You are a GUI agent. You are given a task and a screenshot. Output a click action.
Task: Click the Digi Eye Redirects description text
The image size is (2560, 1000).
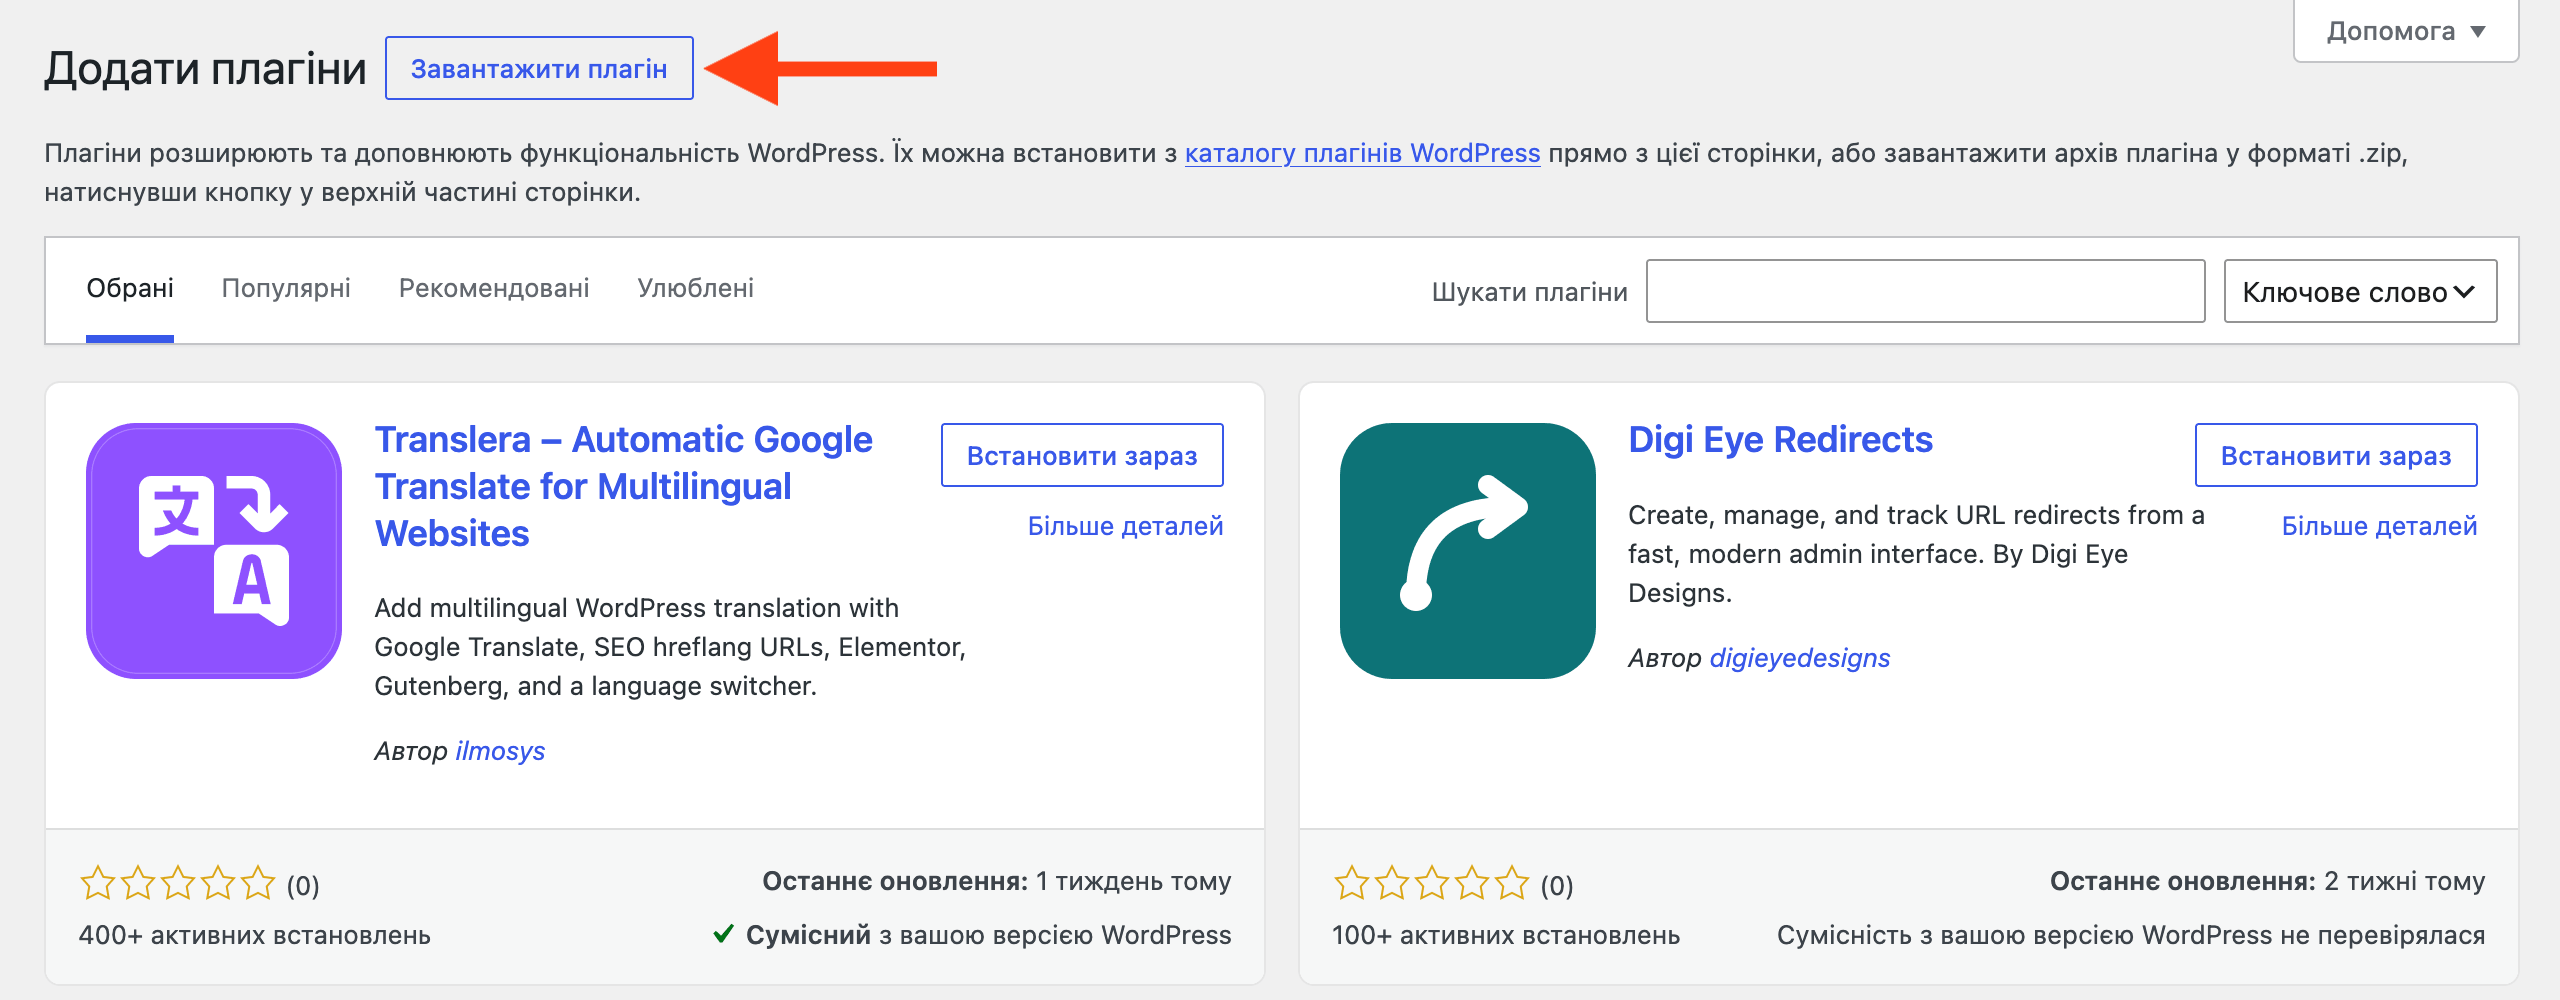1916,554
